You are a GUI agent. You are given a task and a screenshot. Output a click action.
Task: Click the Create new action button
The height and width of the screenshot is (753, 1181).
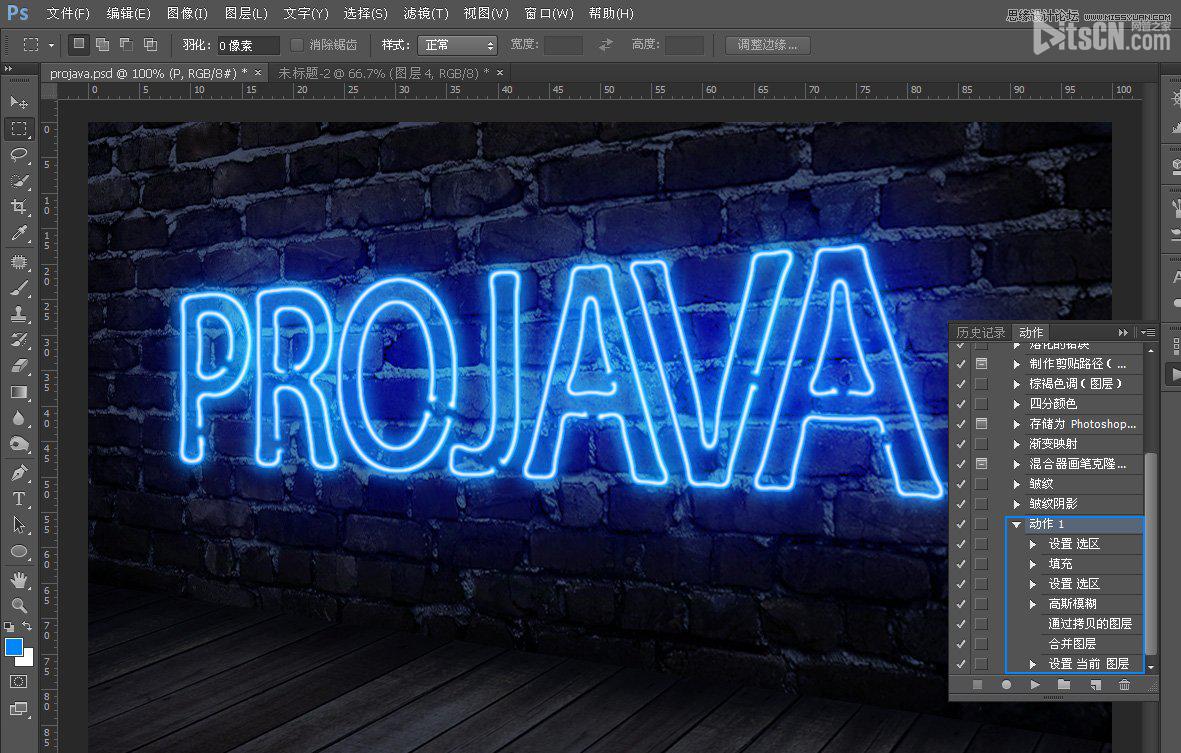(1095, 683)
